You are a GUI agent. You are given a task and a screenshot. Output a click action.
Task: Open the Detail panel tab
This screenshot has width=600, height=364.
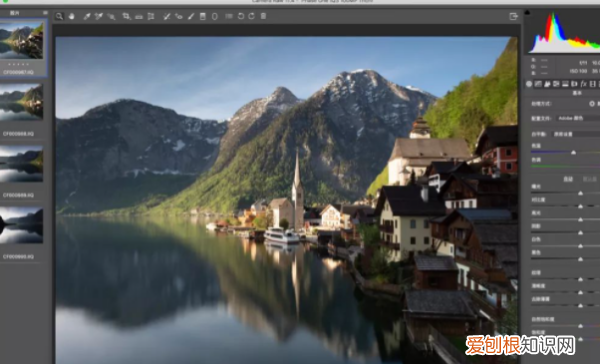point(547,84)
